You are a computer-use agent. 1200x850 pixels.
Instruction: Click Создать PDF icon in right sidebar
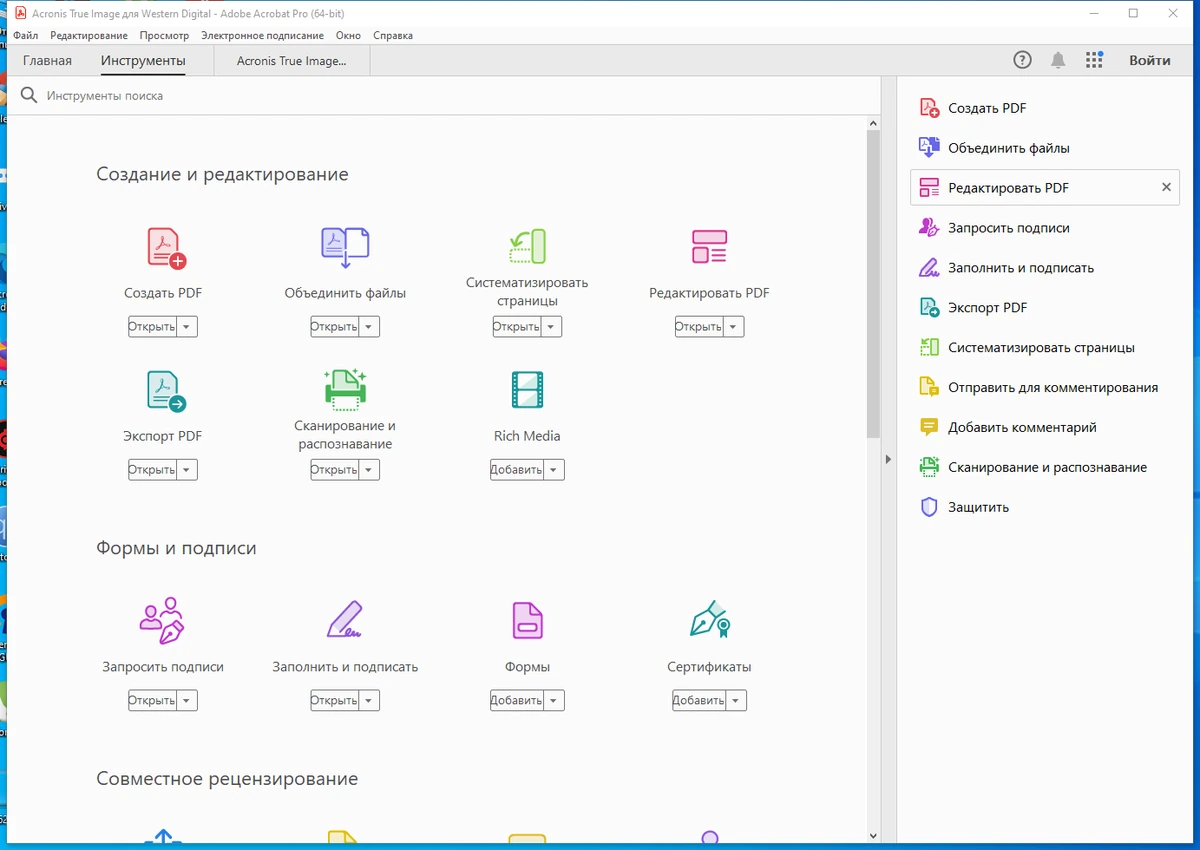[929, 108]
